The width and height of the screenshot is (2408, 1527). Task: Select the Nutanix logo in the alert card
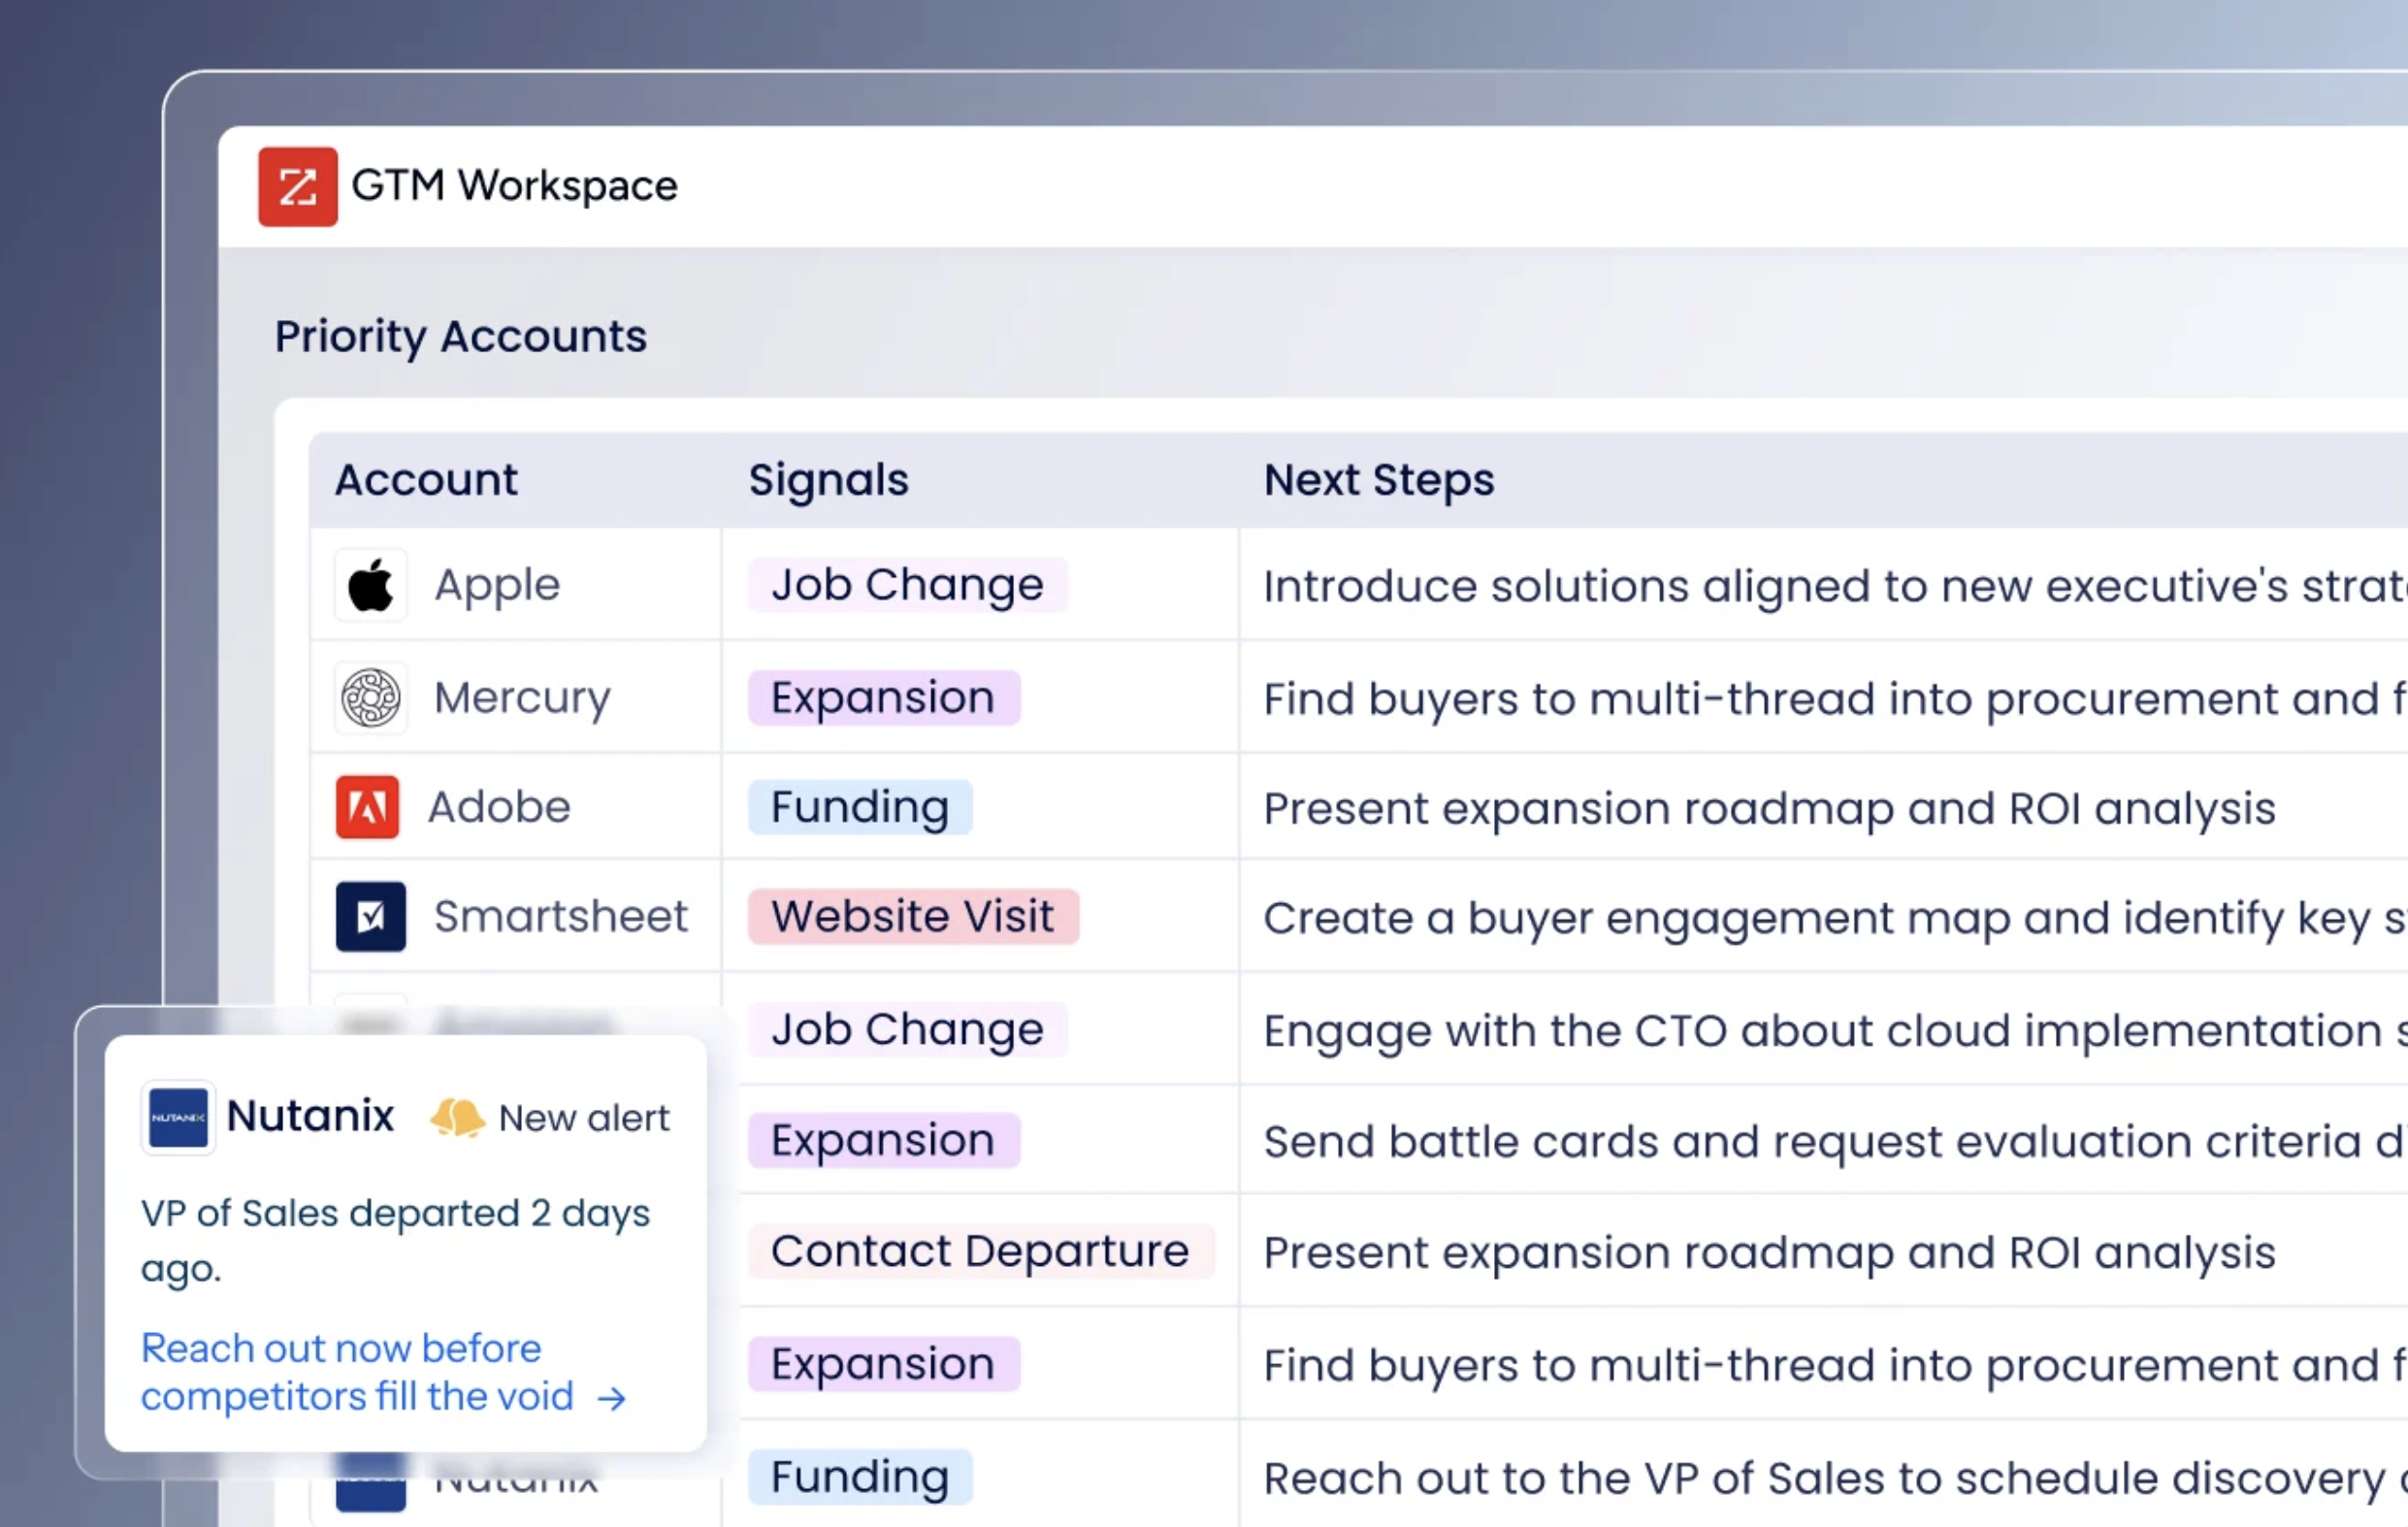(178, 1117)
